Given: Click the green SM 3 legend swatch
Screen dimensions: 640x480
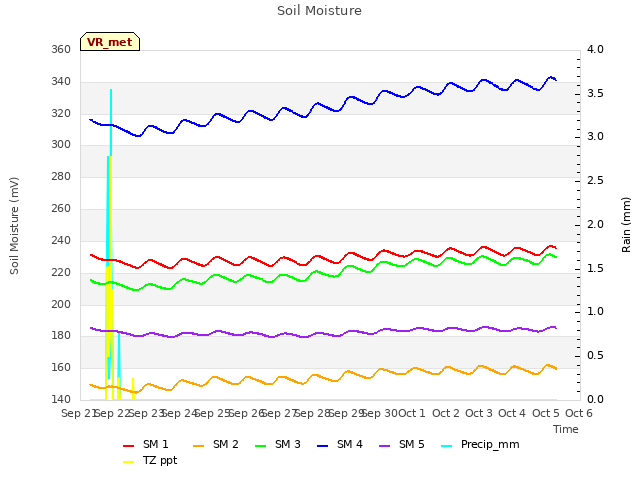Looking at the screenshot, I should coord(261,446).
